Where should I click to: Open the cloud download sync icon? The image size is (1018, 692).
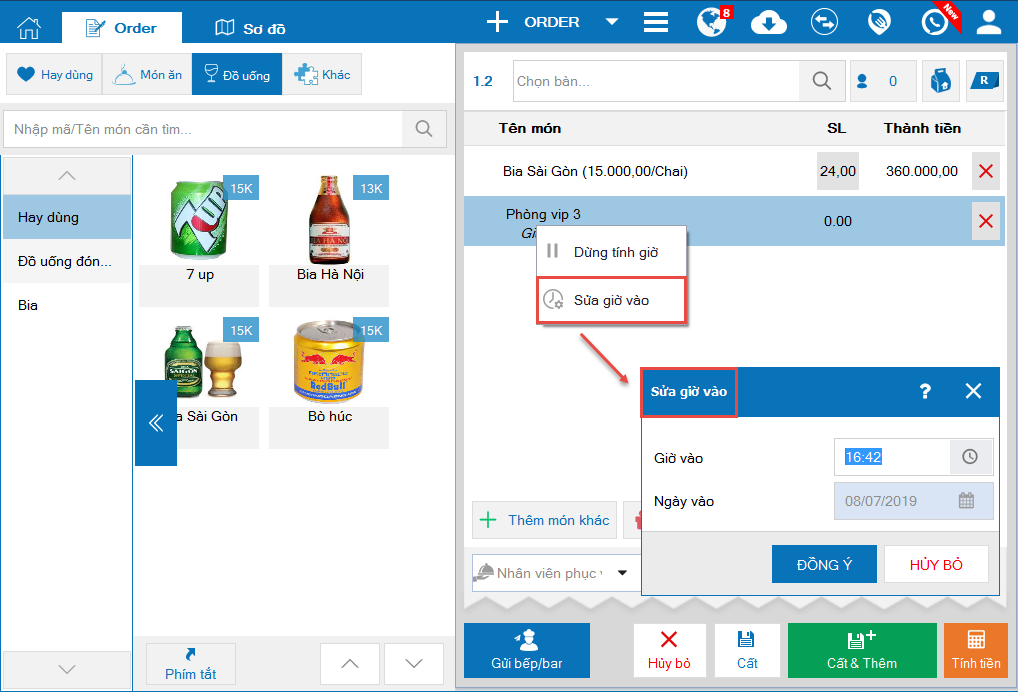(769, 23)
